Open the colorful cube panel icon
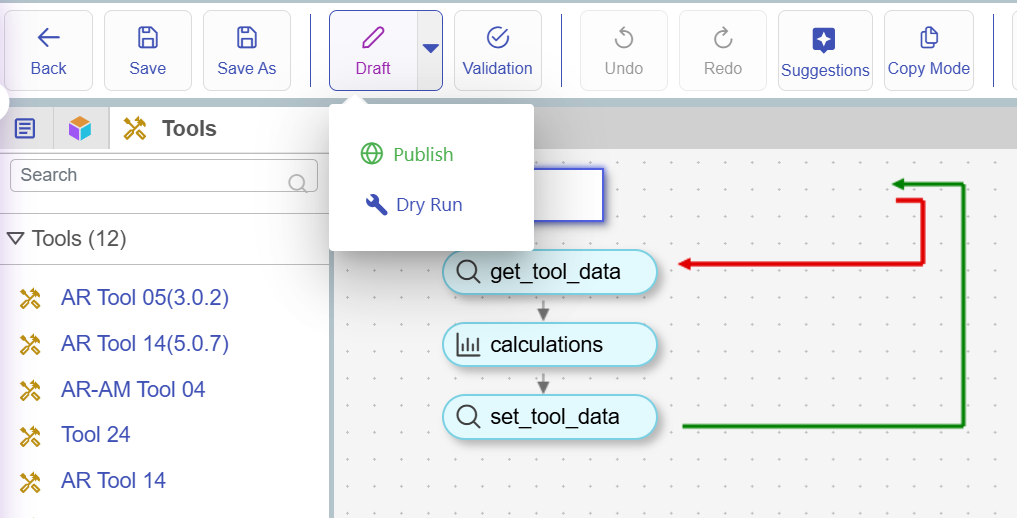1017x518 pixels. point(80,128)
